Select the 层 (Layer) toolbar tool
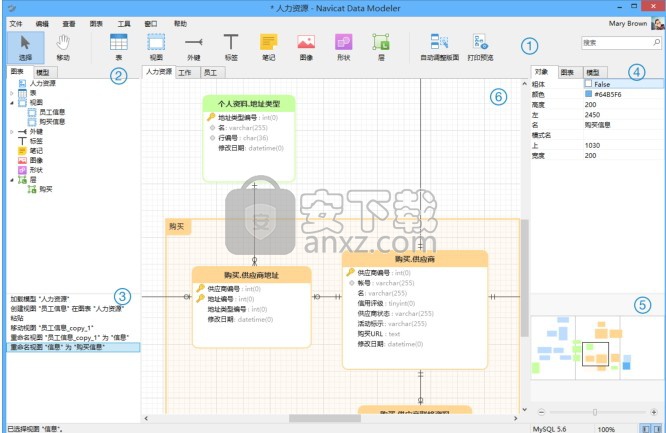The height and width of the screenshot is (433, 666). [x=381, y=48]
